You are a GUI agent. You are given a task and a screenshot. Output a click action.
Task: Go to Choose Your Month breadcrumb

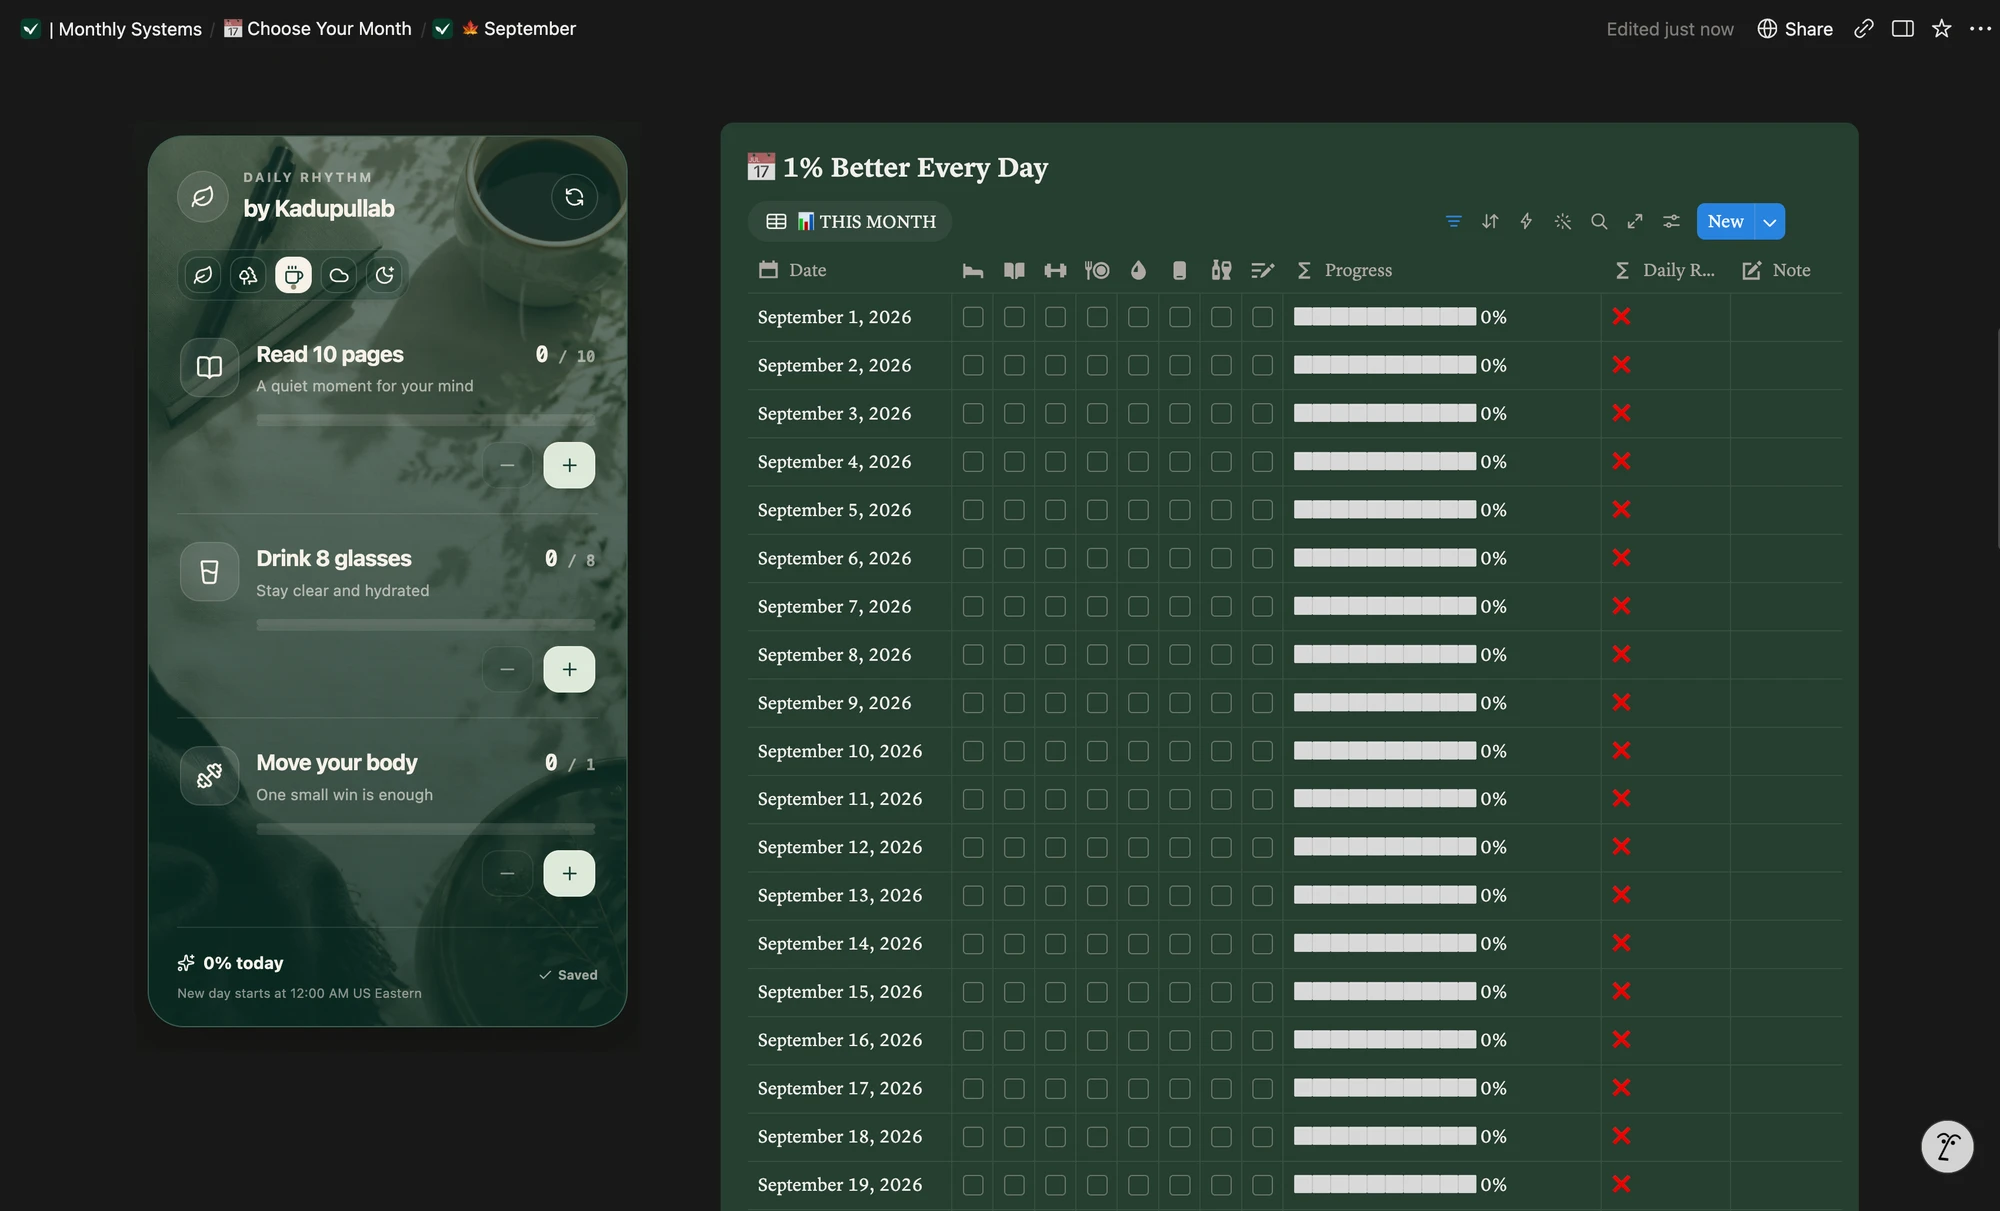pos(318,29)
